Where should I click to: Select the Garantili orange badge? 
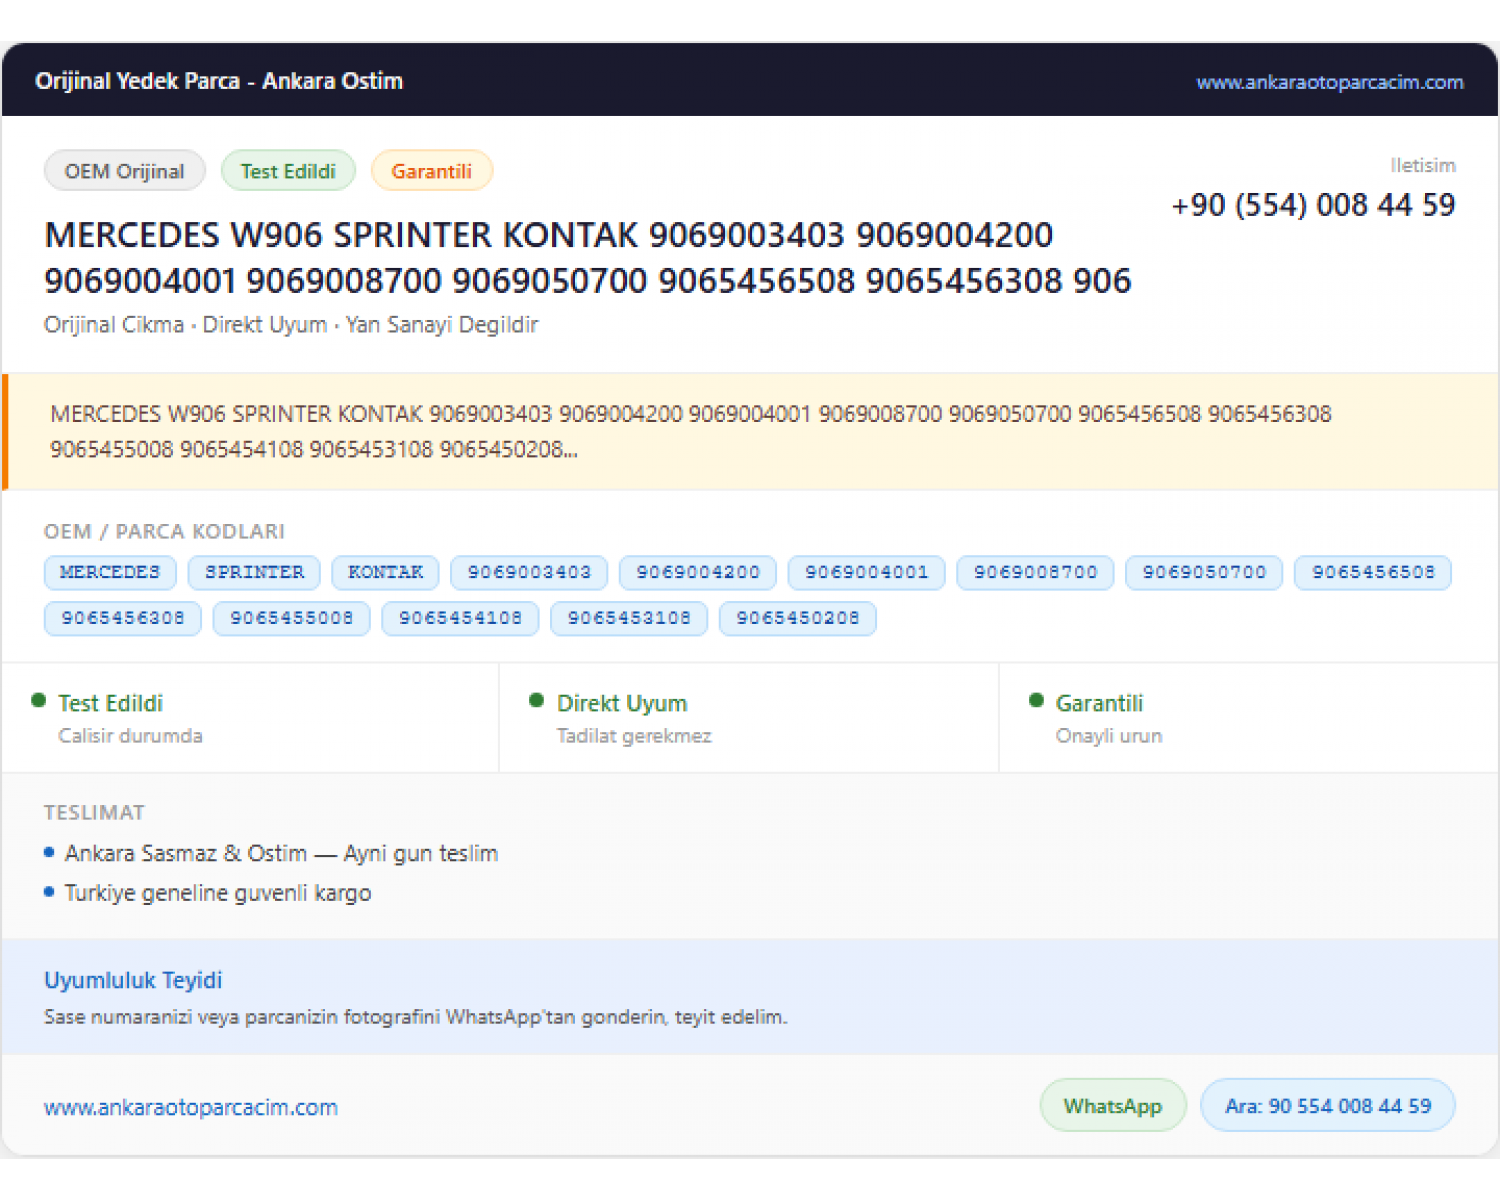pyautogui.click(x=431, y=171)
